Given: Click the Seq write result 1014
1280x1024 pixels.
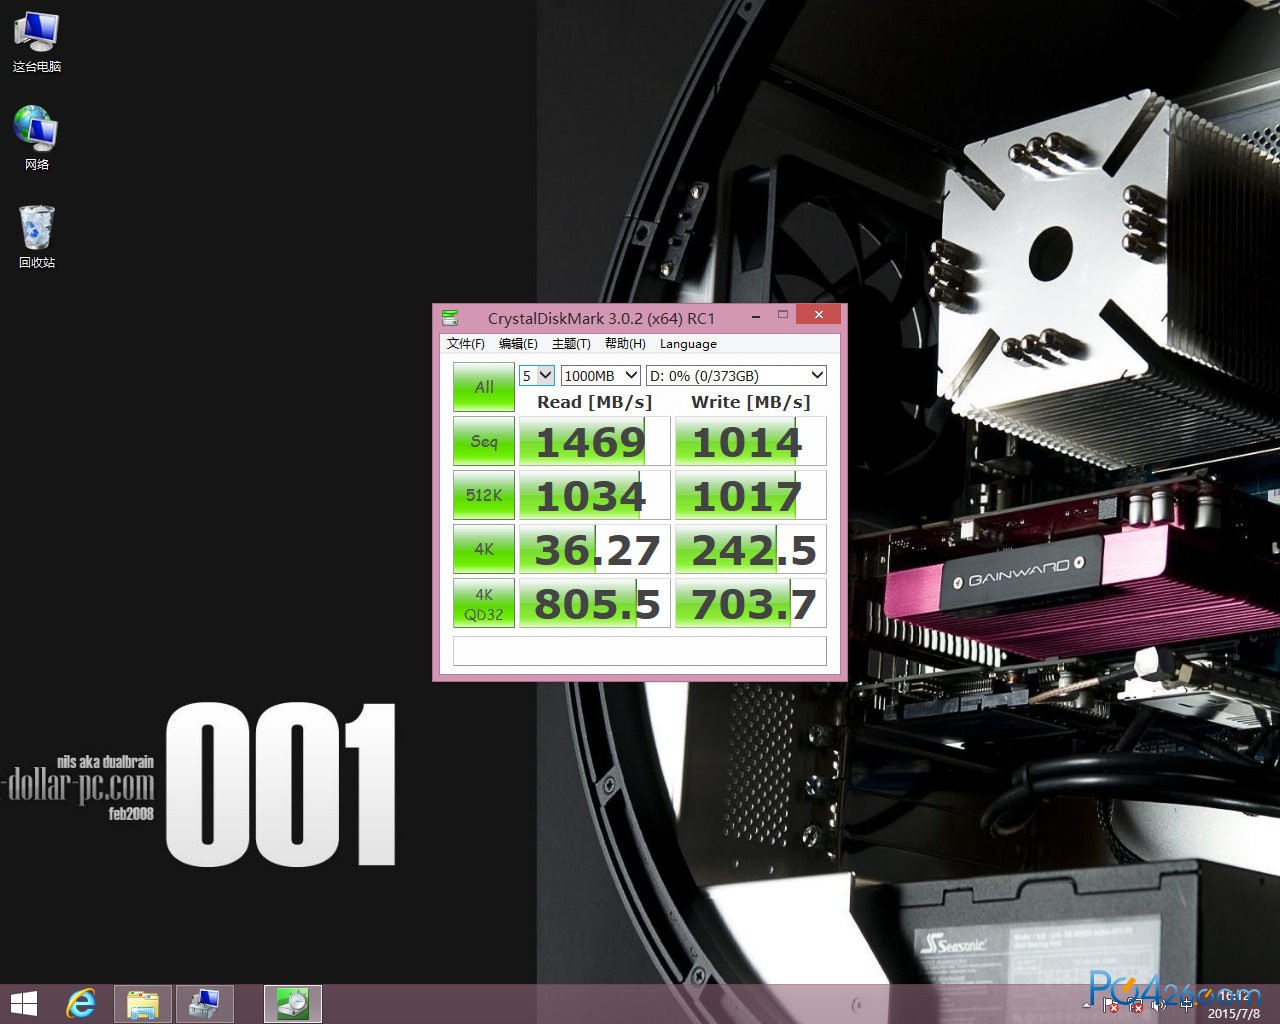Looking at the screenshot, I should click(750, 441).
